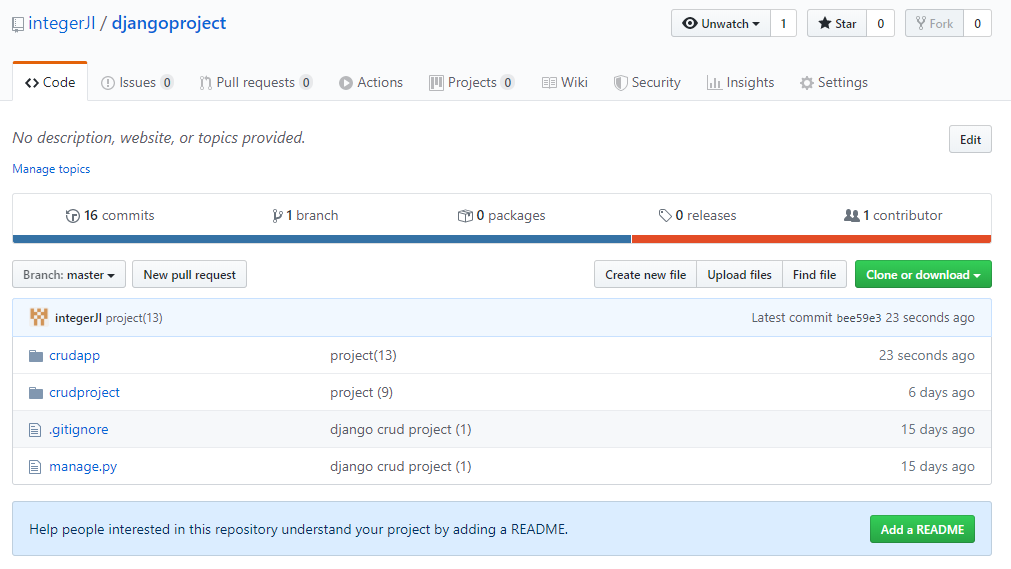The height and width of the screenshot is (569, 1011).
Task: Click the Code tab brackets icon
Action: click(x=32, y=83)
